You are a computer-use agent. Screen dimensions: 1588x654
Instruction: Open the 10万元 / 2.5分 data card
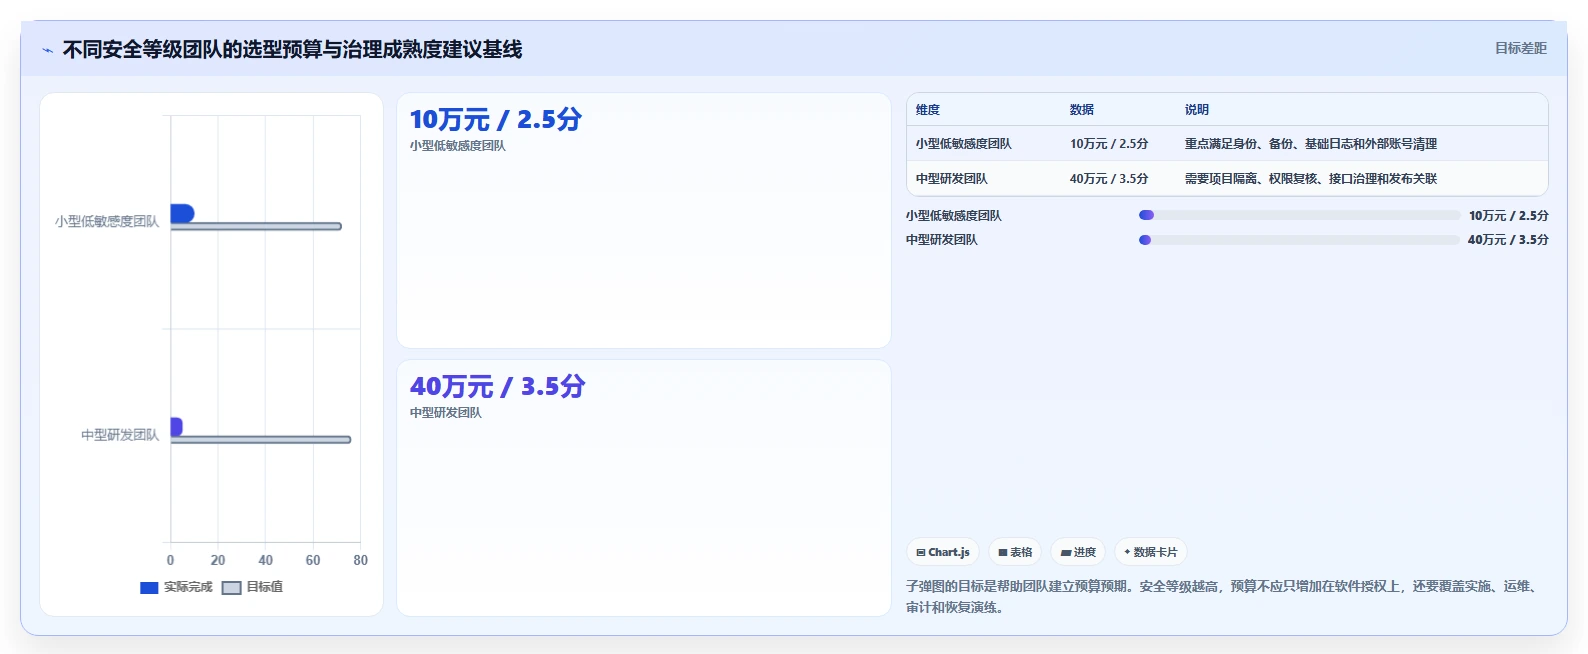point(644,221)
